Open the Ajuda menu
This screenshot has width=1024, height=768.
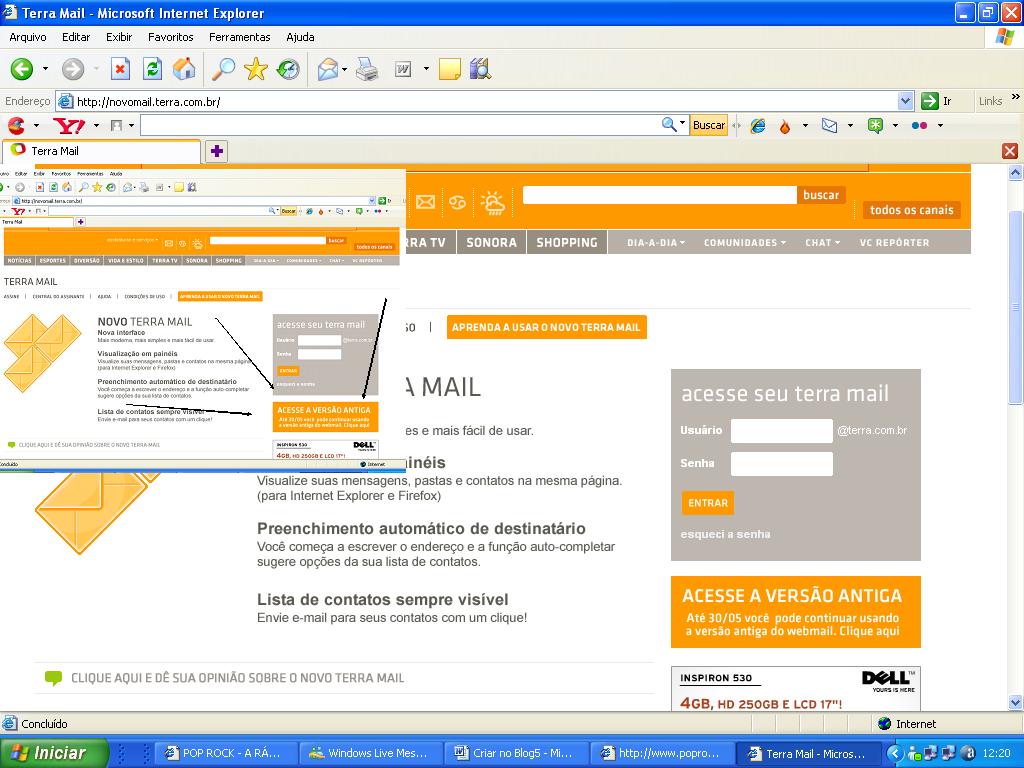point(300,37)
